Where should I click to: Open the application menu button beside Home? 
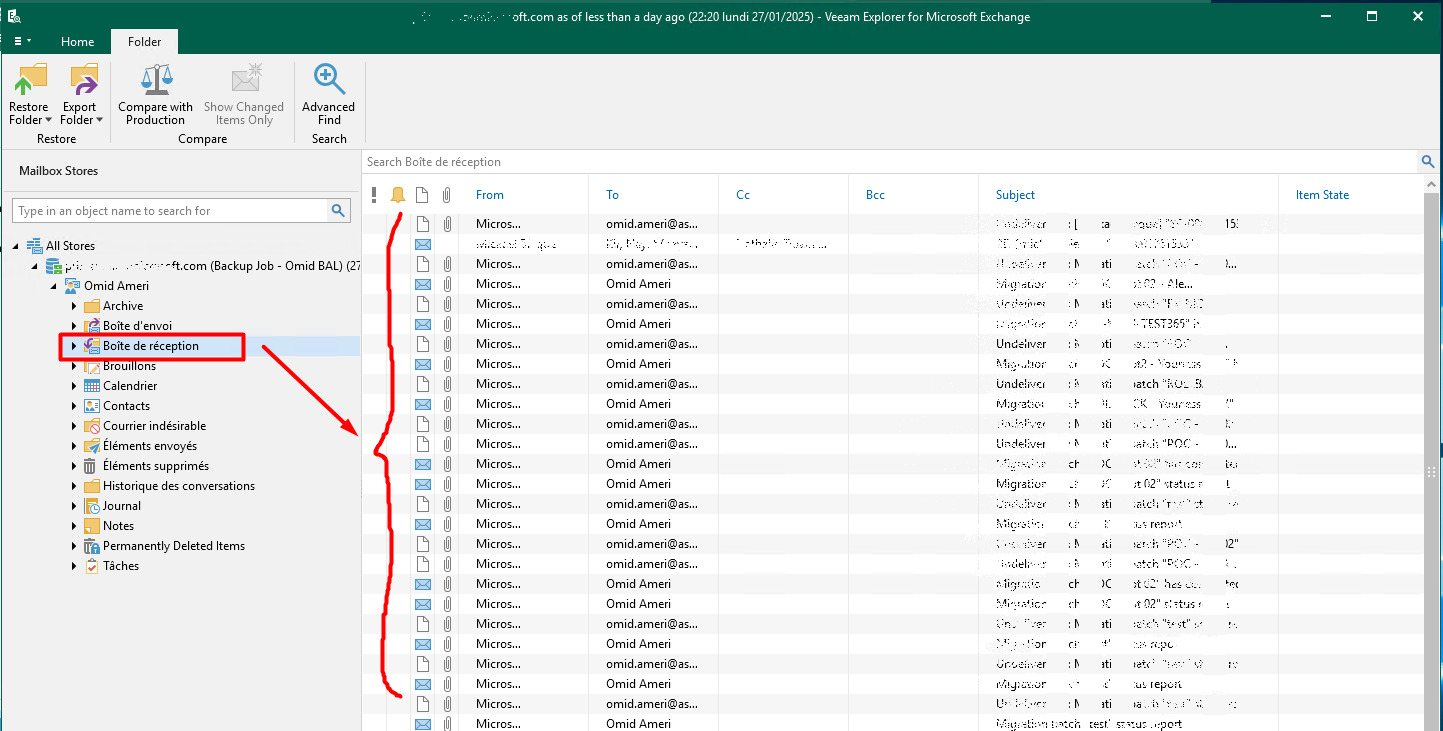[x=22, y=41]
